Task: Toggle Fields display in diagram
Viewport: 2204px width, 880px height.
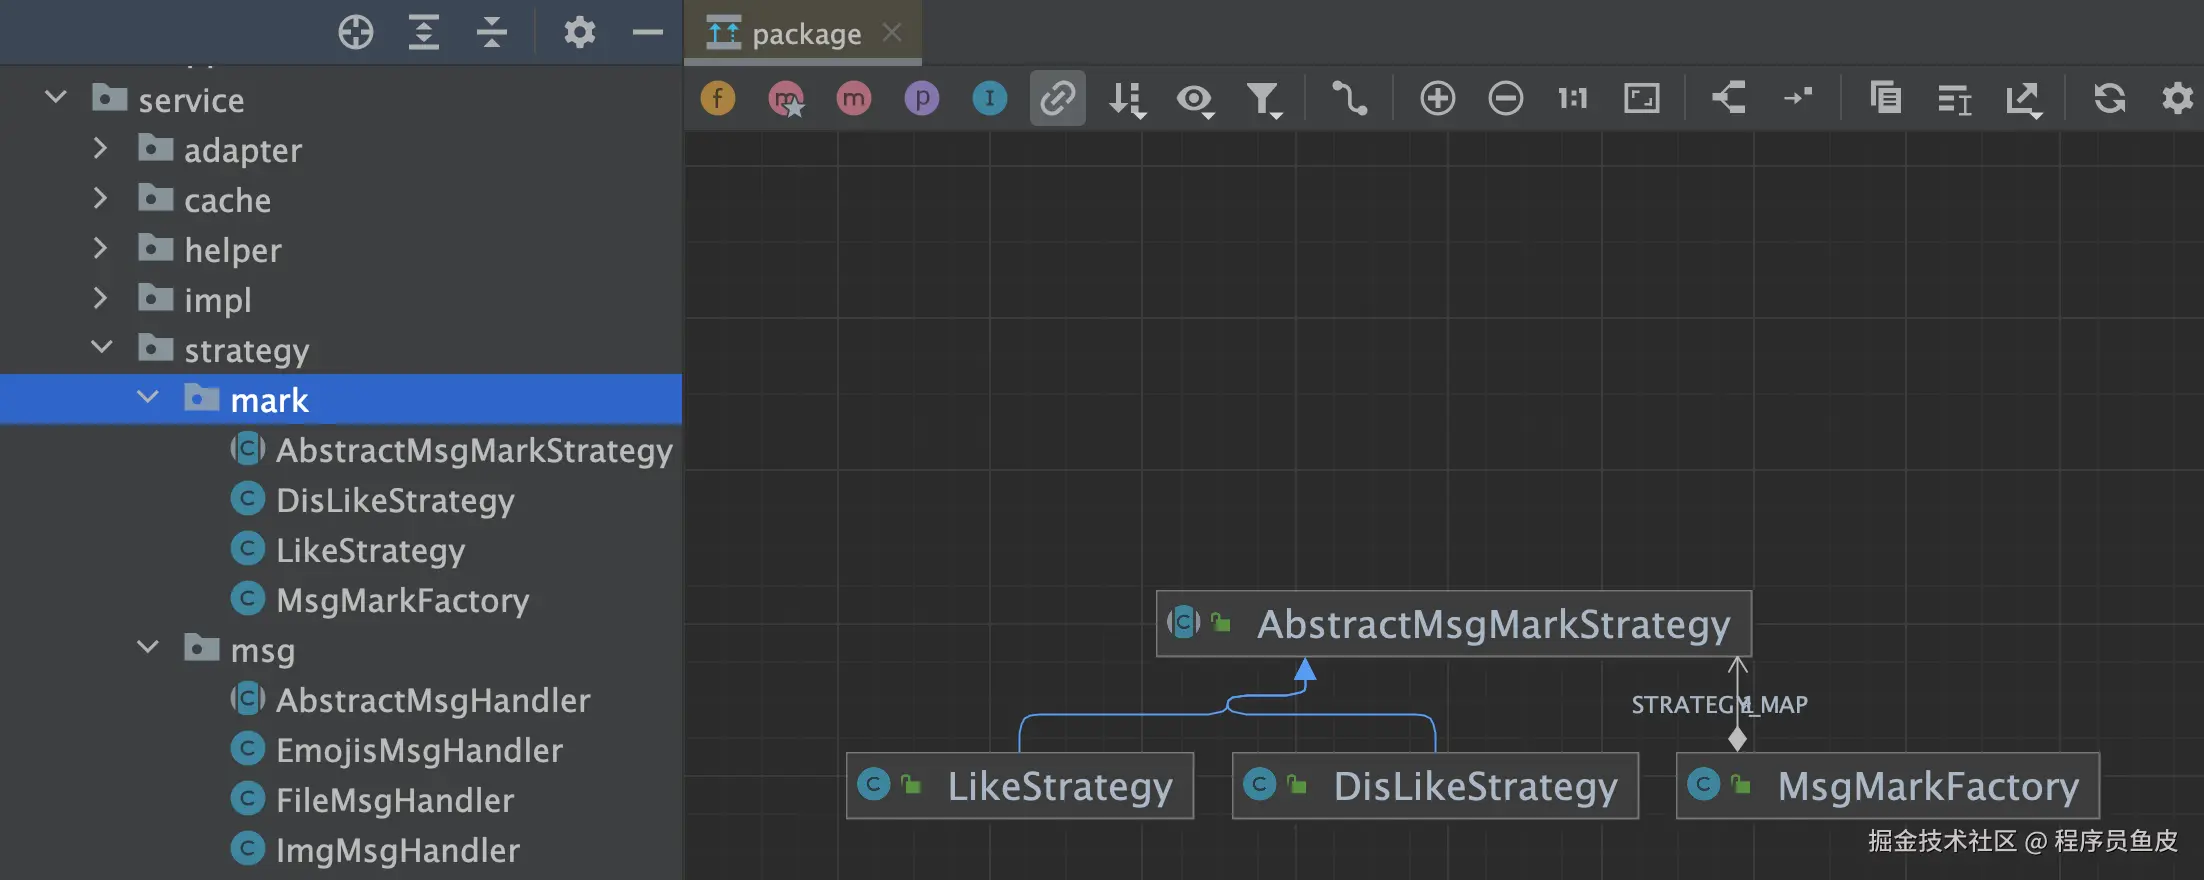Action: pyautogui.click(x=718, y=98)
